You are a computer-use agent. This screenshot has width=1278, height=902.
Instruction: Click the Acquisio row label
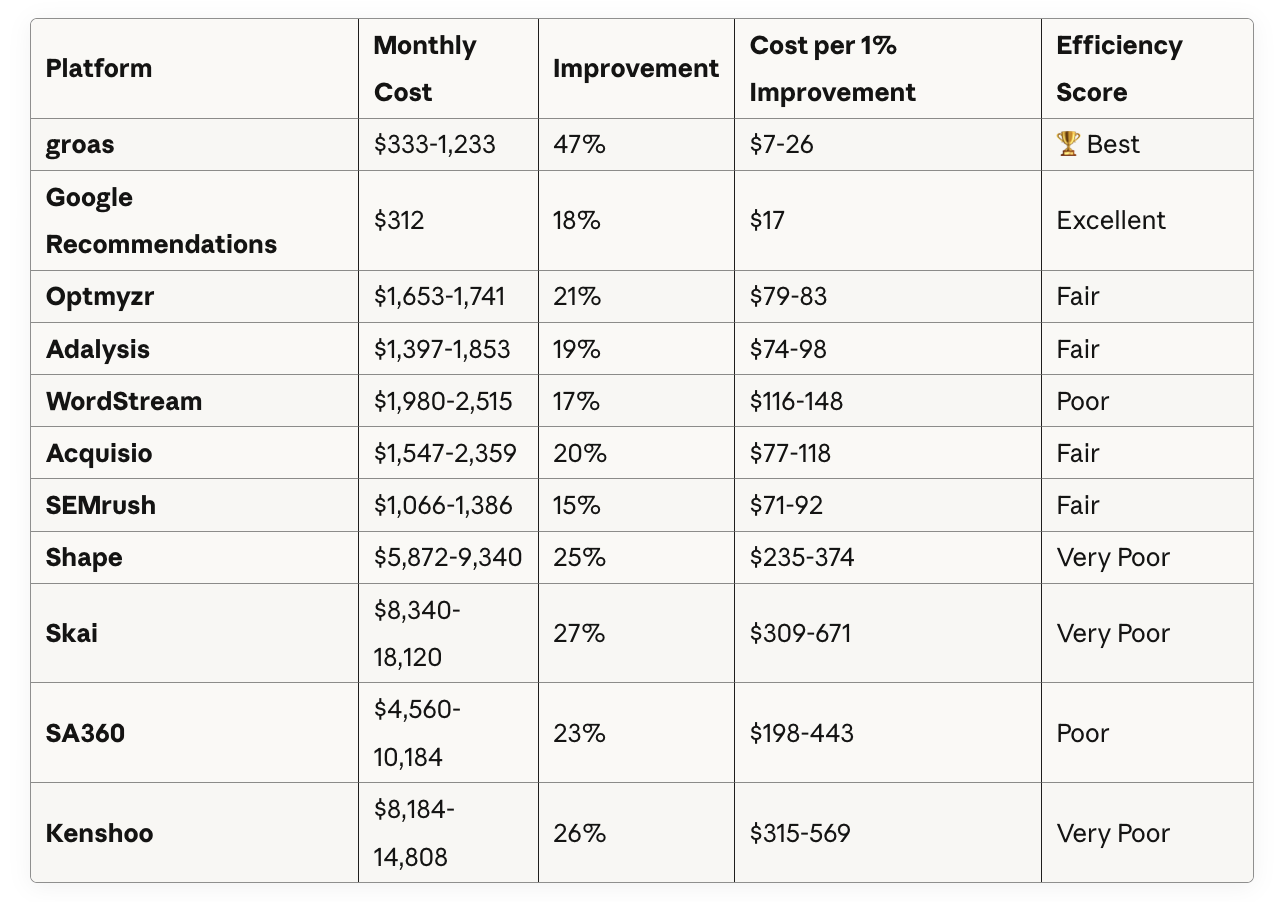coord(99,453)
